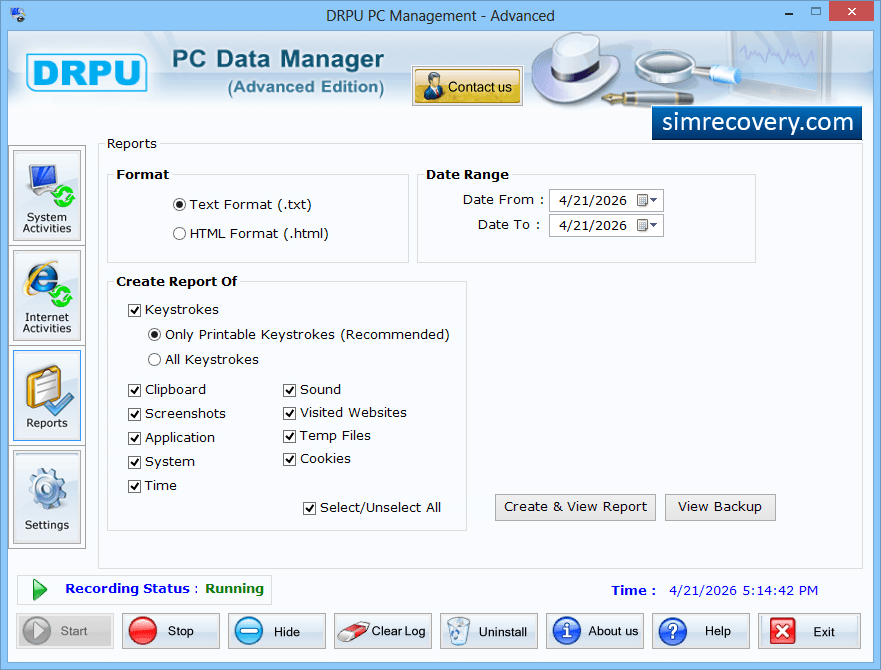Image resolution: width=881 pixels, height=670 pixels.
Task: Click the Uninstall recycle bin icon
Action: click(458, 631)
